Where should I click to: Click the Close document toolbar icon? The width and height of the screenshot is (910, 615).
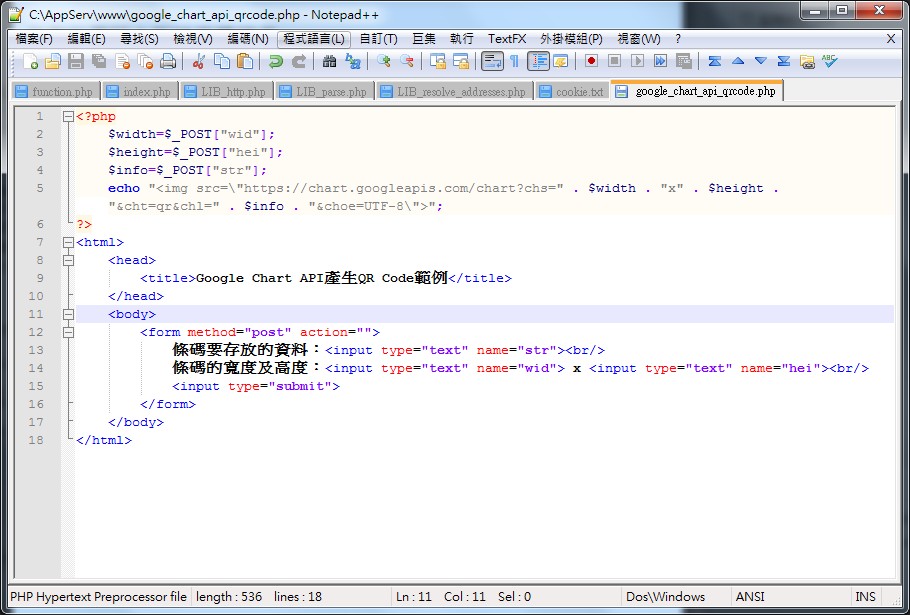coord(122,61)
